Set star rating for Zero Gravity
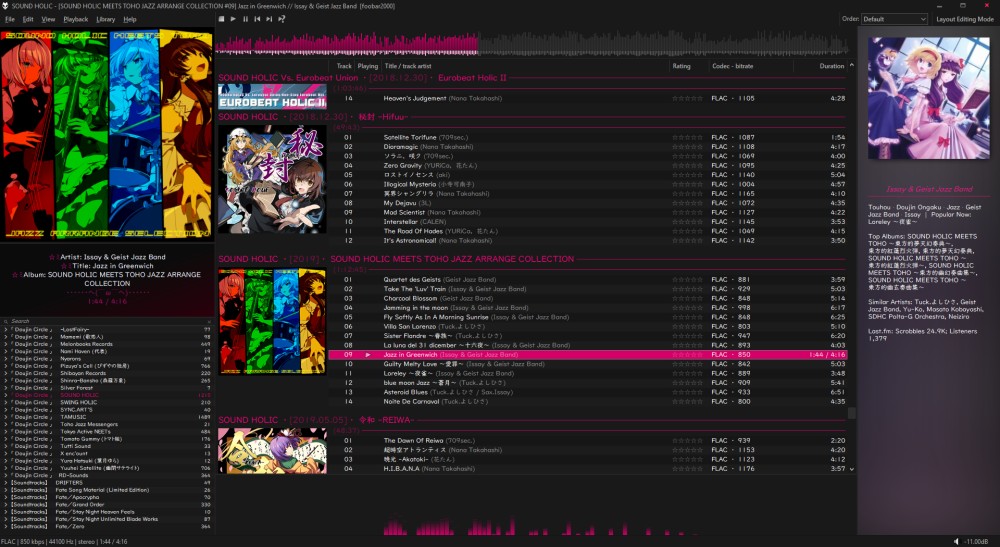 tap(688, 166)
